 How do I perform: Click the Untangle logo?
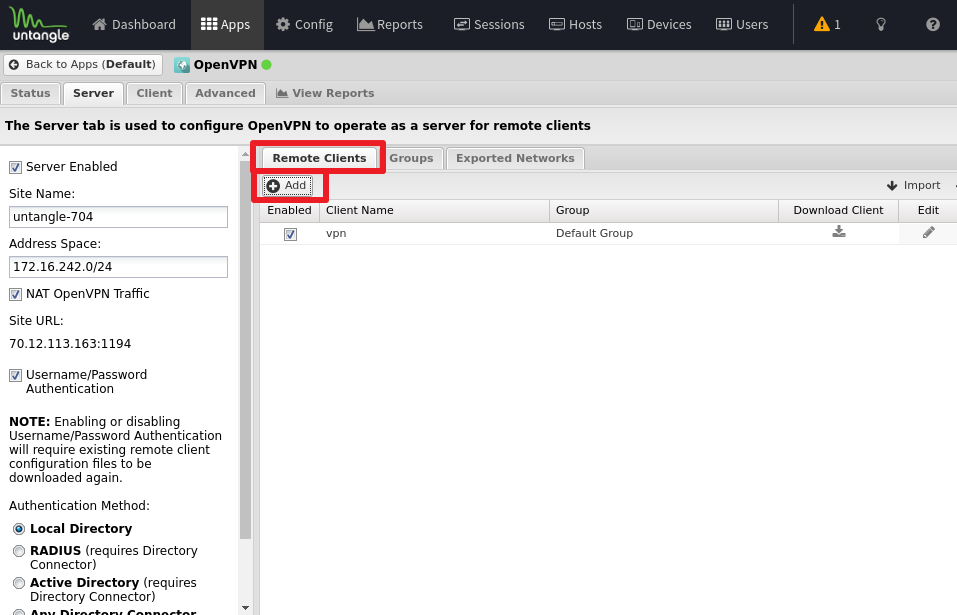(x=40, y=24)
